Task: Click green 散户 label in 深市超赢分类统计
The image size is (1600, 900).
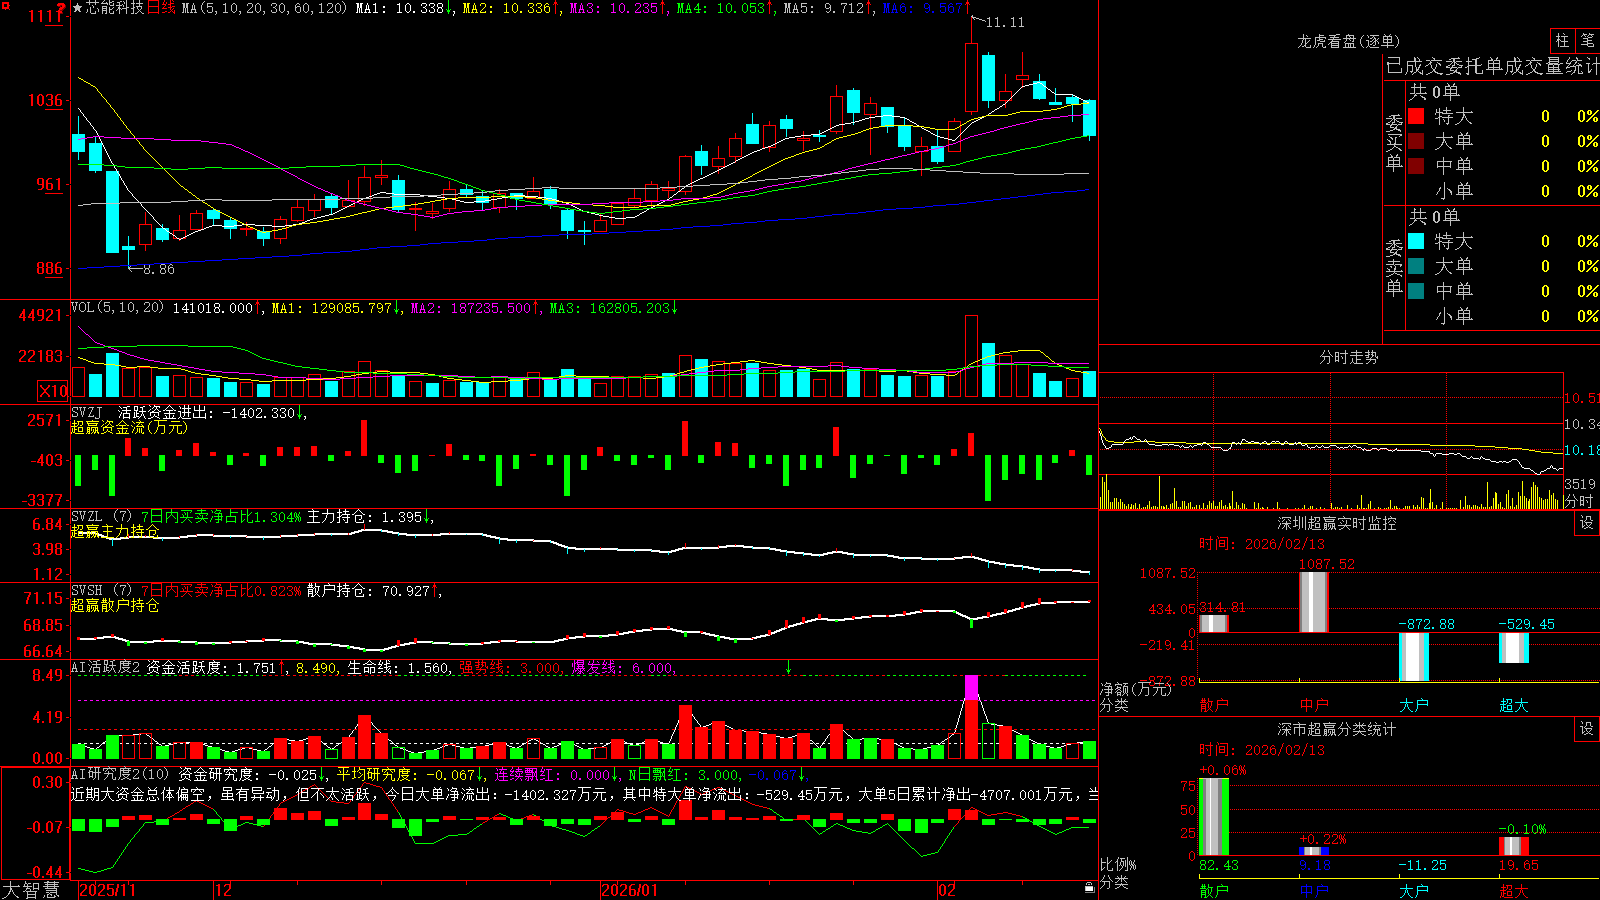Action: coord(1214,890)
